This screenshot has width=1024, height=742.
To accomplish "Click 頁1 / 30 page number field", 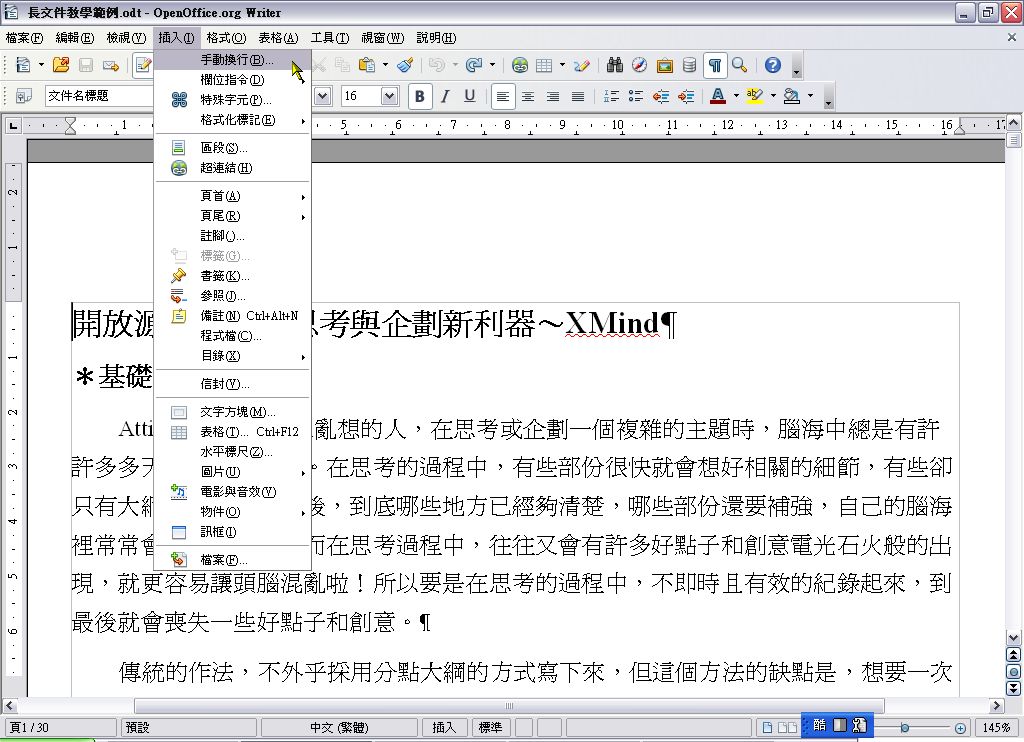I will [x=60, y=728].
